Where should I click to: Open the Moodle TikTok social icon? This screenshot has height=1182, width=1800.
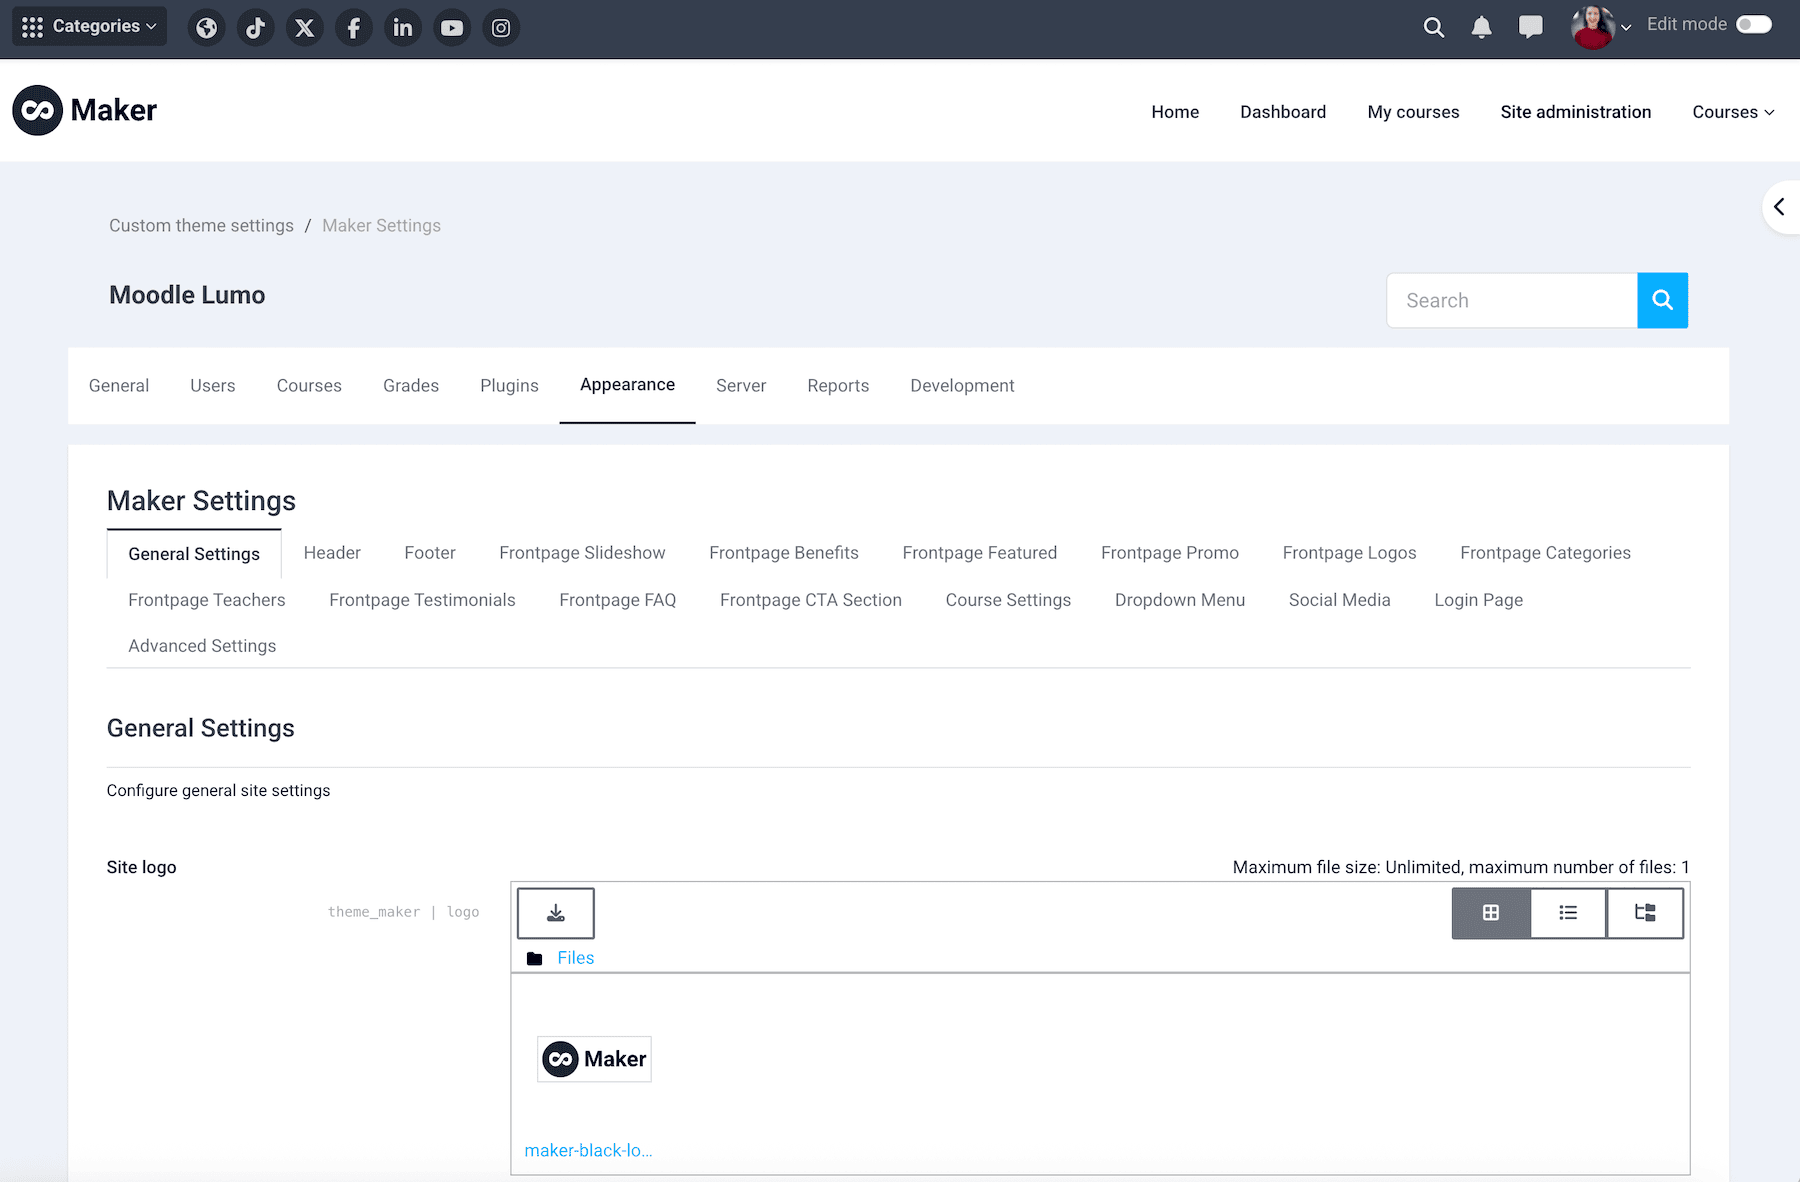click(256, 27)
